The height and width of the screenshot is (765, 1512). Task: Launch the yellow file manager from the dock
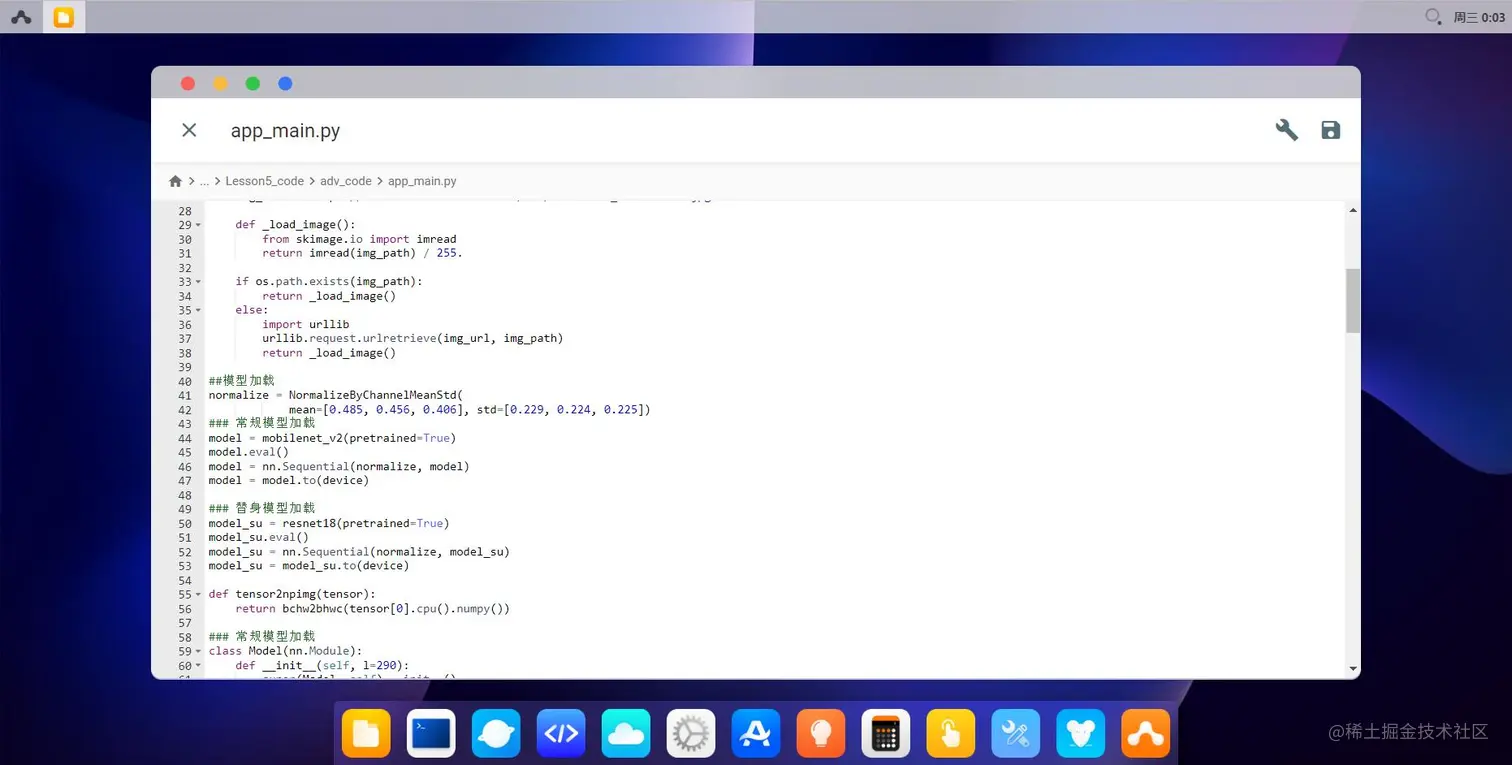click(x=366, y=734)
